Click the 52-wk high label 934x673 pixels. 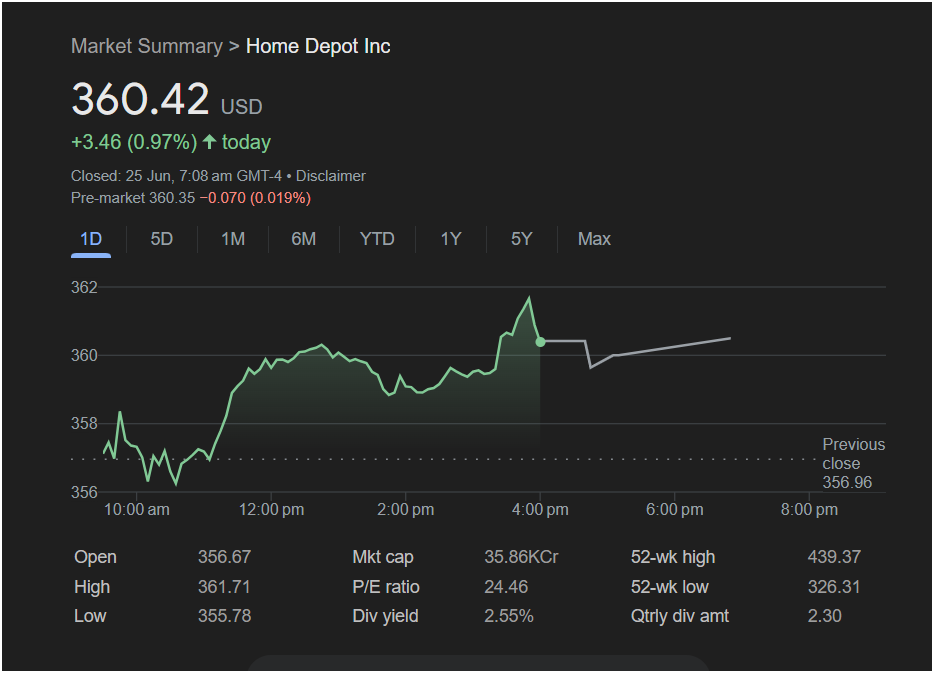673,557
